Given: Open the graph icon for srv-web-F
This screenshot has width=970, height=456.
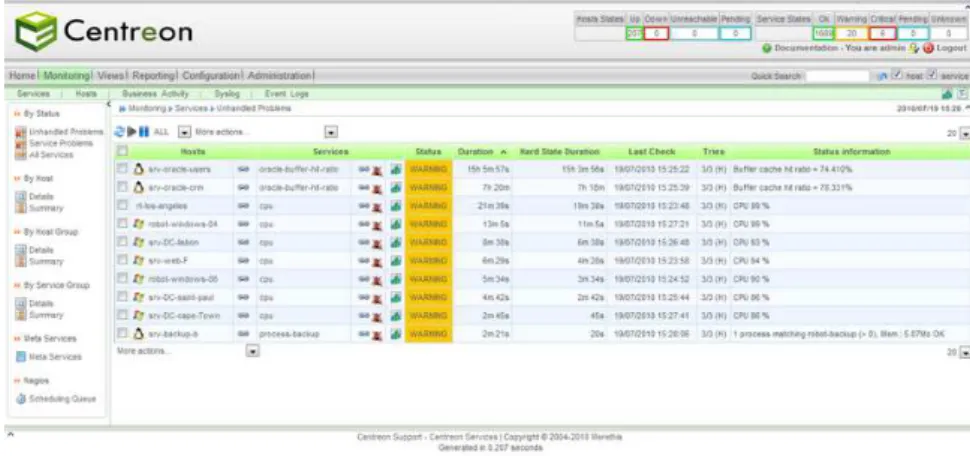Looking at the screenshot, I should click(x=396, y=261).
